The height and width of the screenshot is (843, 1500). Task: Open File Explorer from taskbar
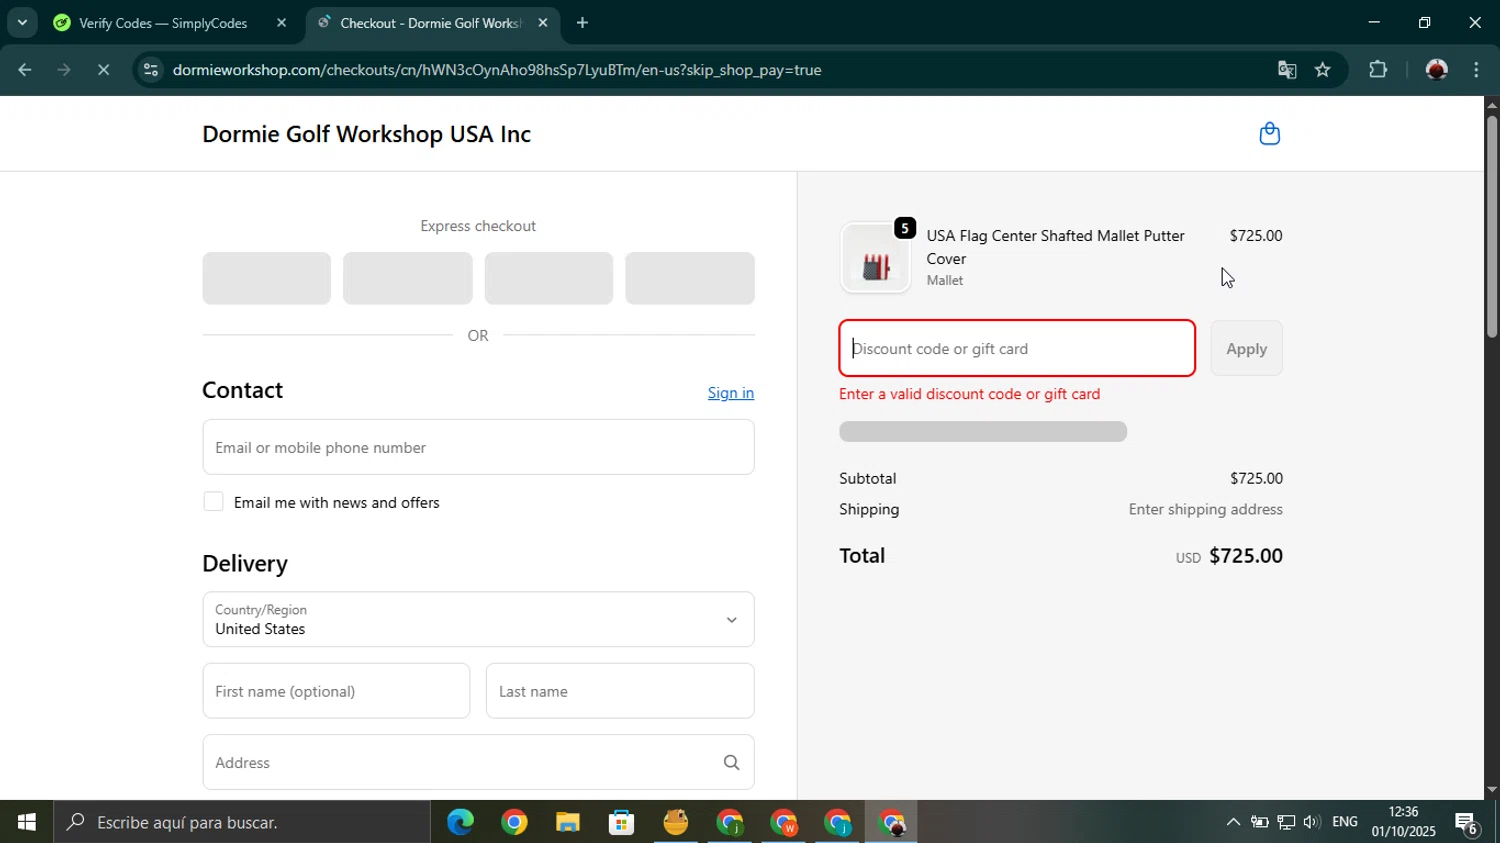point(568,822)
